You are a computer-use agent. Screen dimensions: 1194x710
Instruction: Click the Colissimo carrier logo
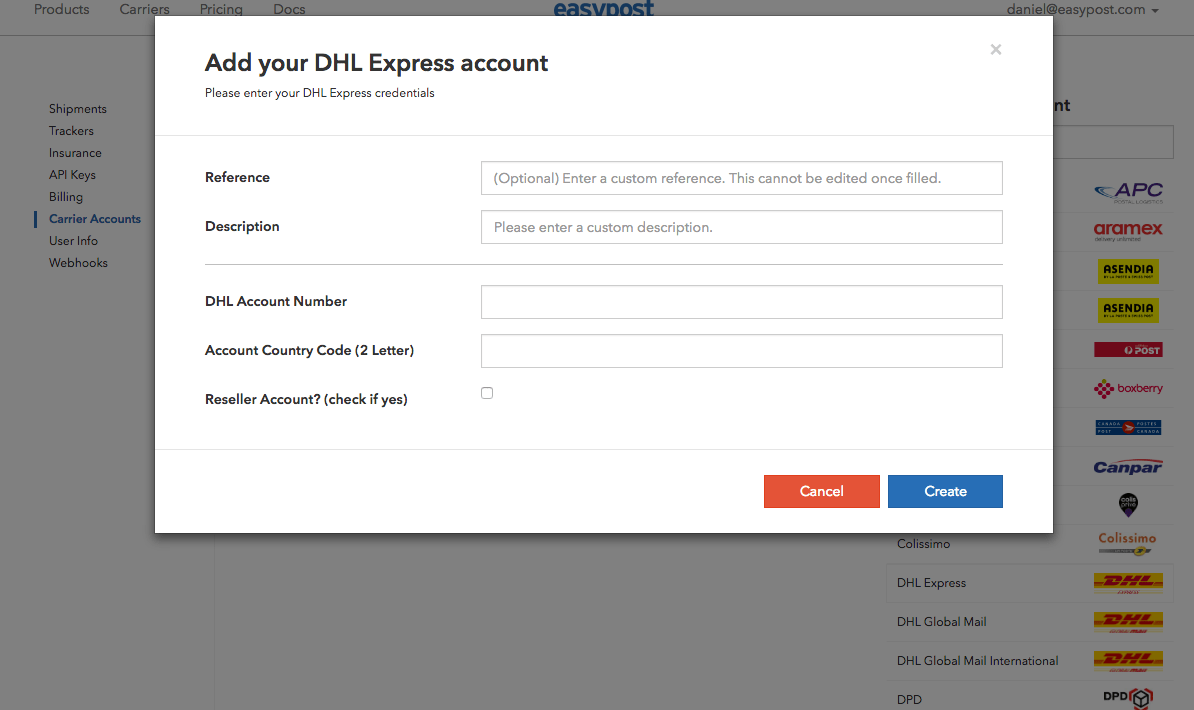coord(1127,543)
